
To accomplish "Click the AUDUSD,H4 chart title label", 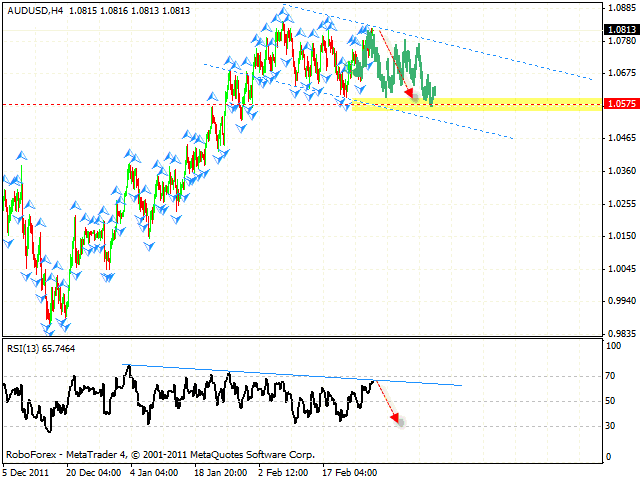I will click(x=31, y=9).
